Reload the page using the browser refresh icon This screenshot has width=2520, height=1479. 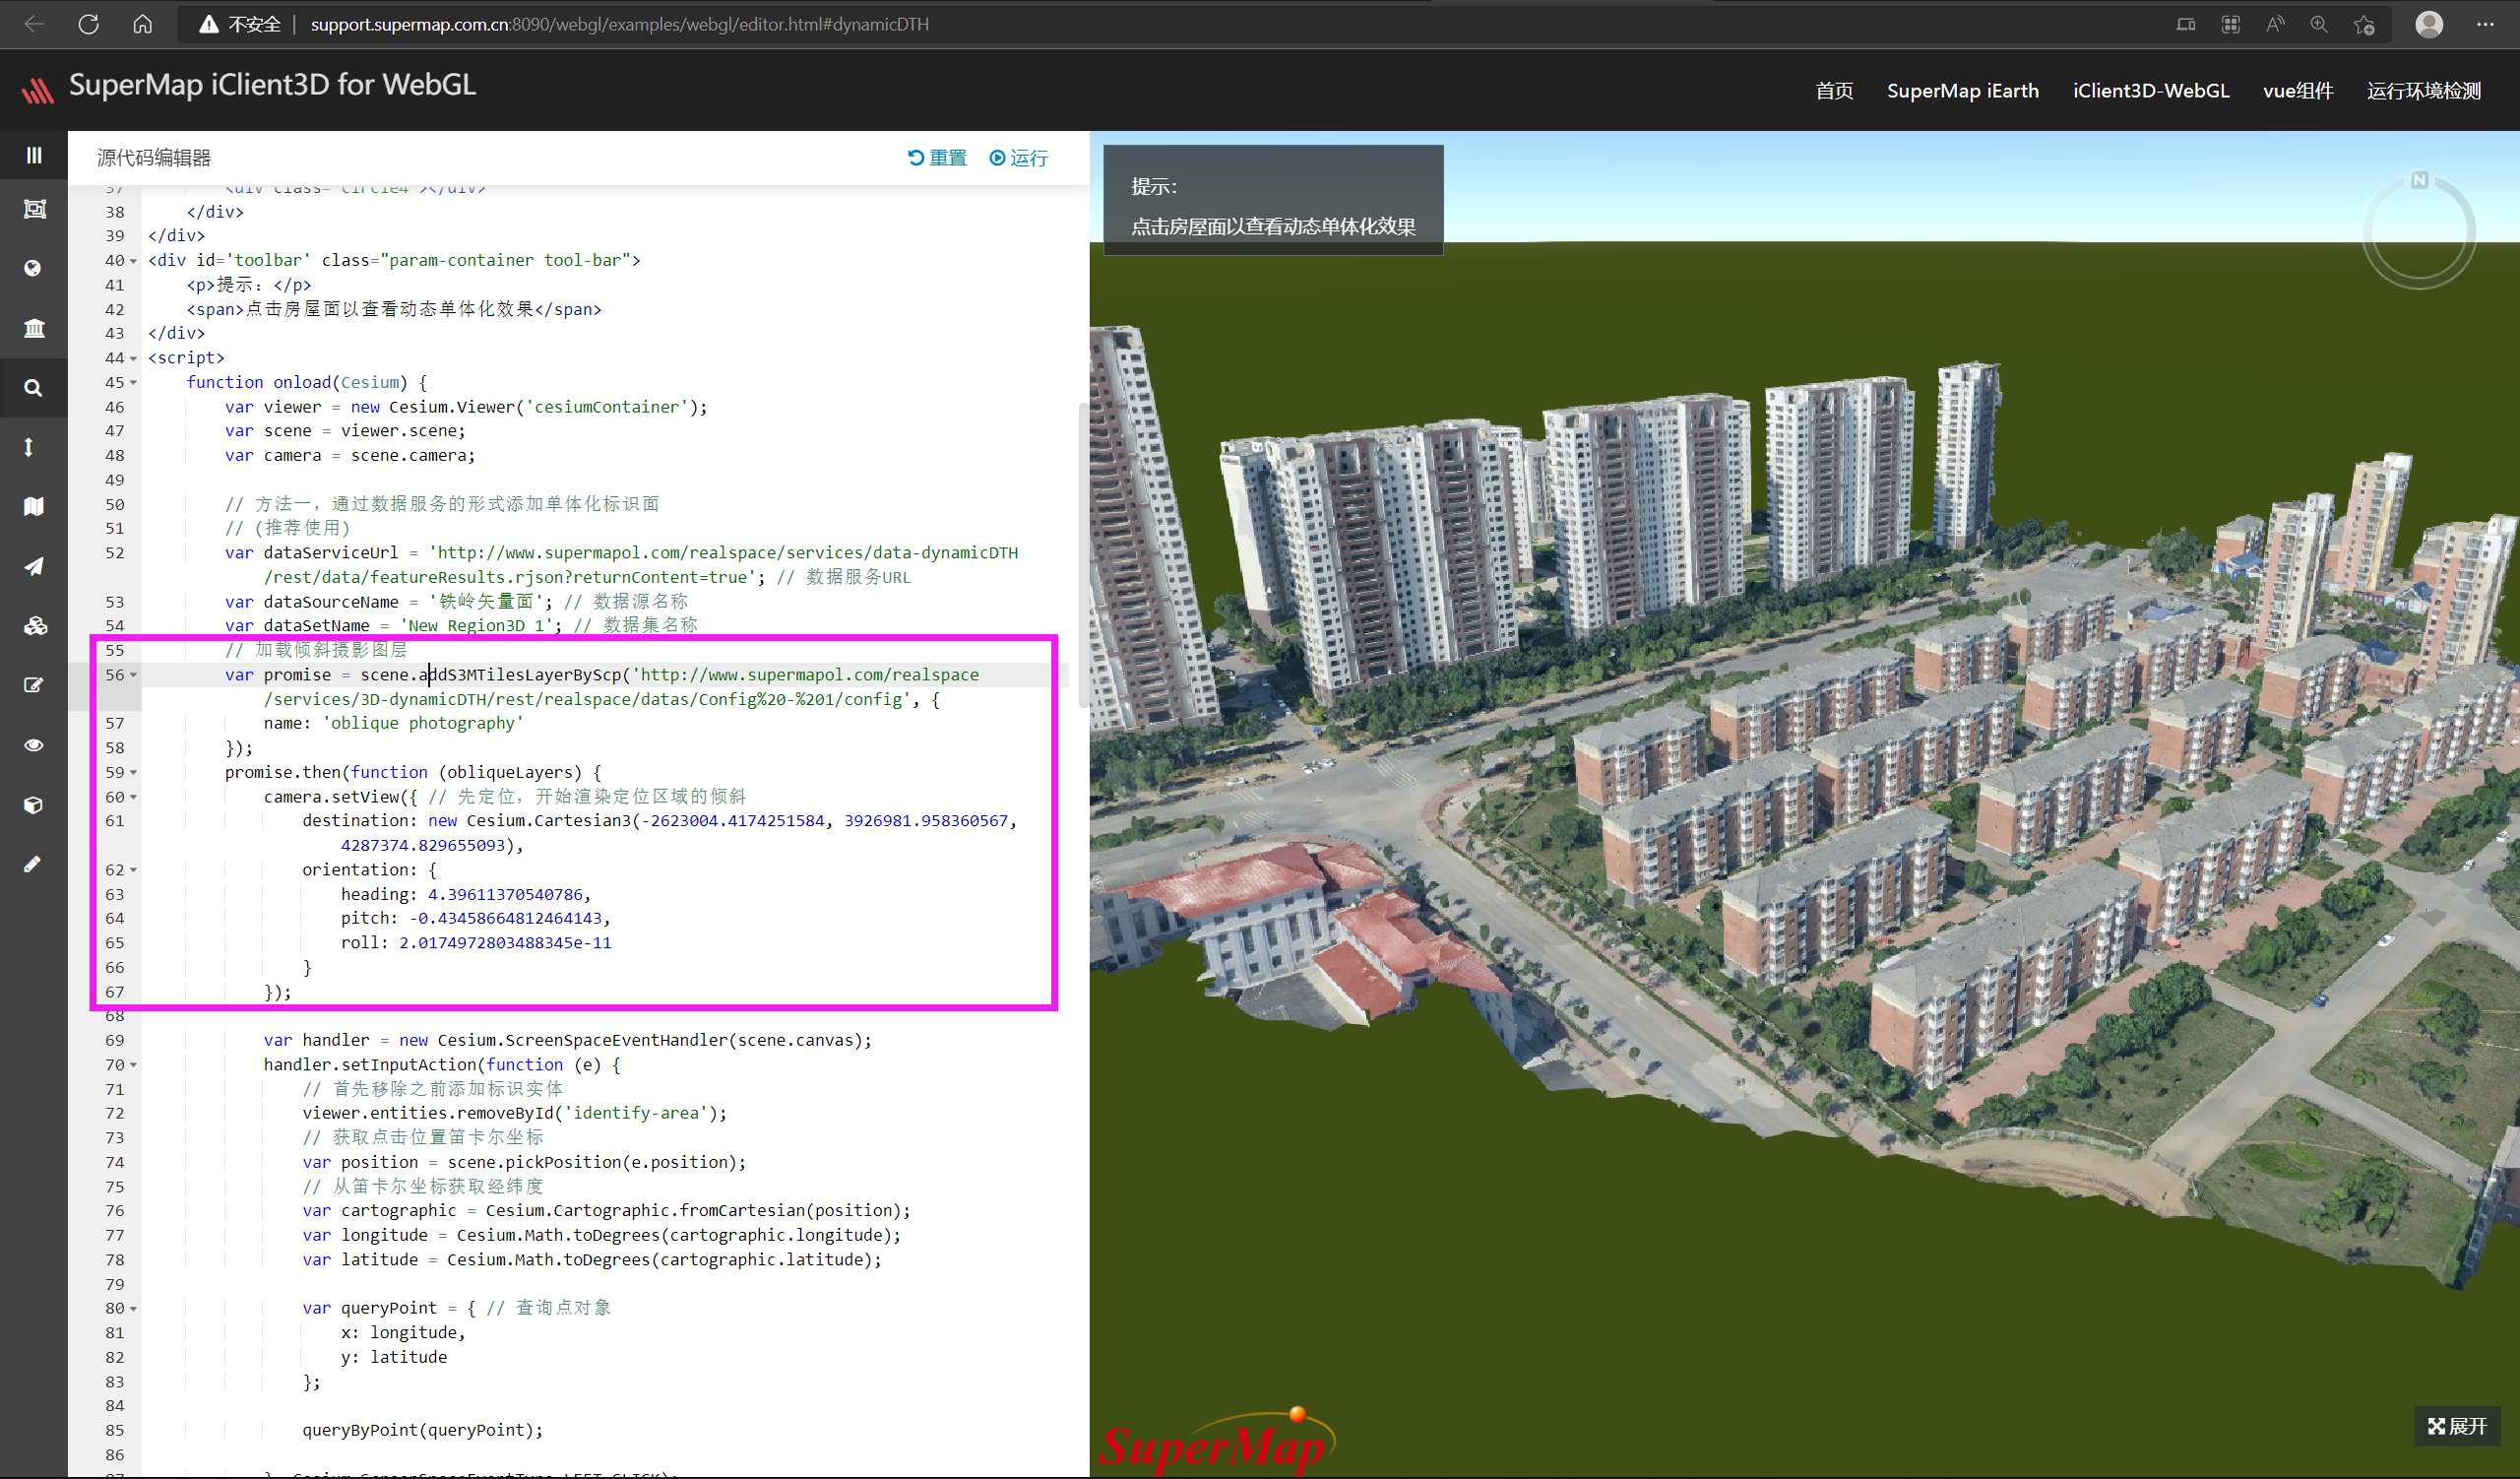click(x=88, y=24)
